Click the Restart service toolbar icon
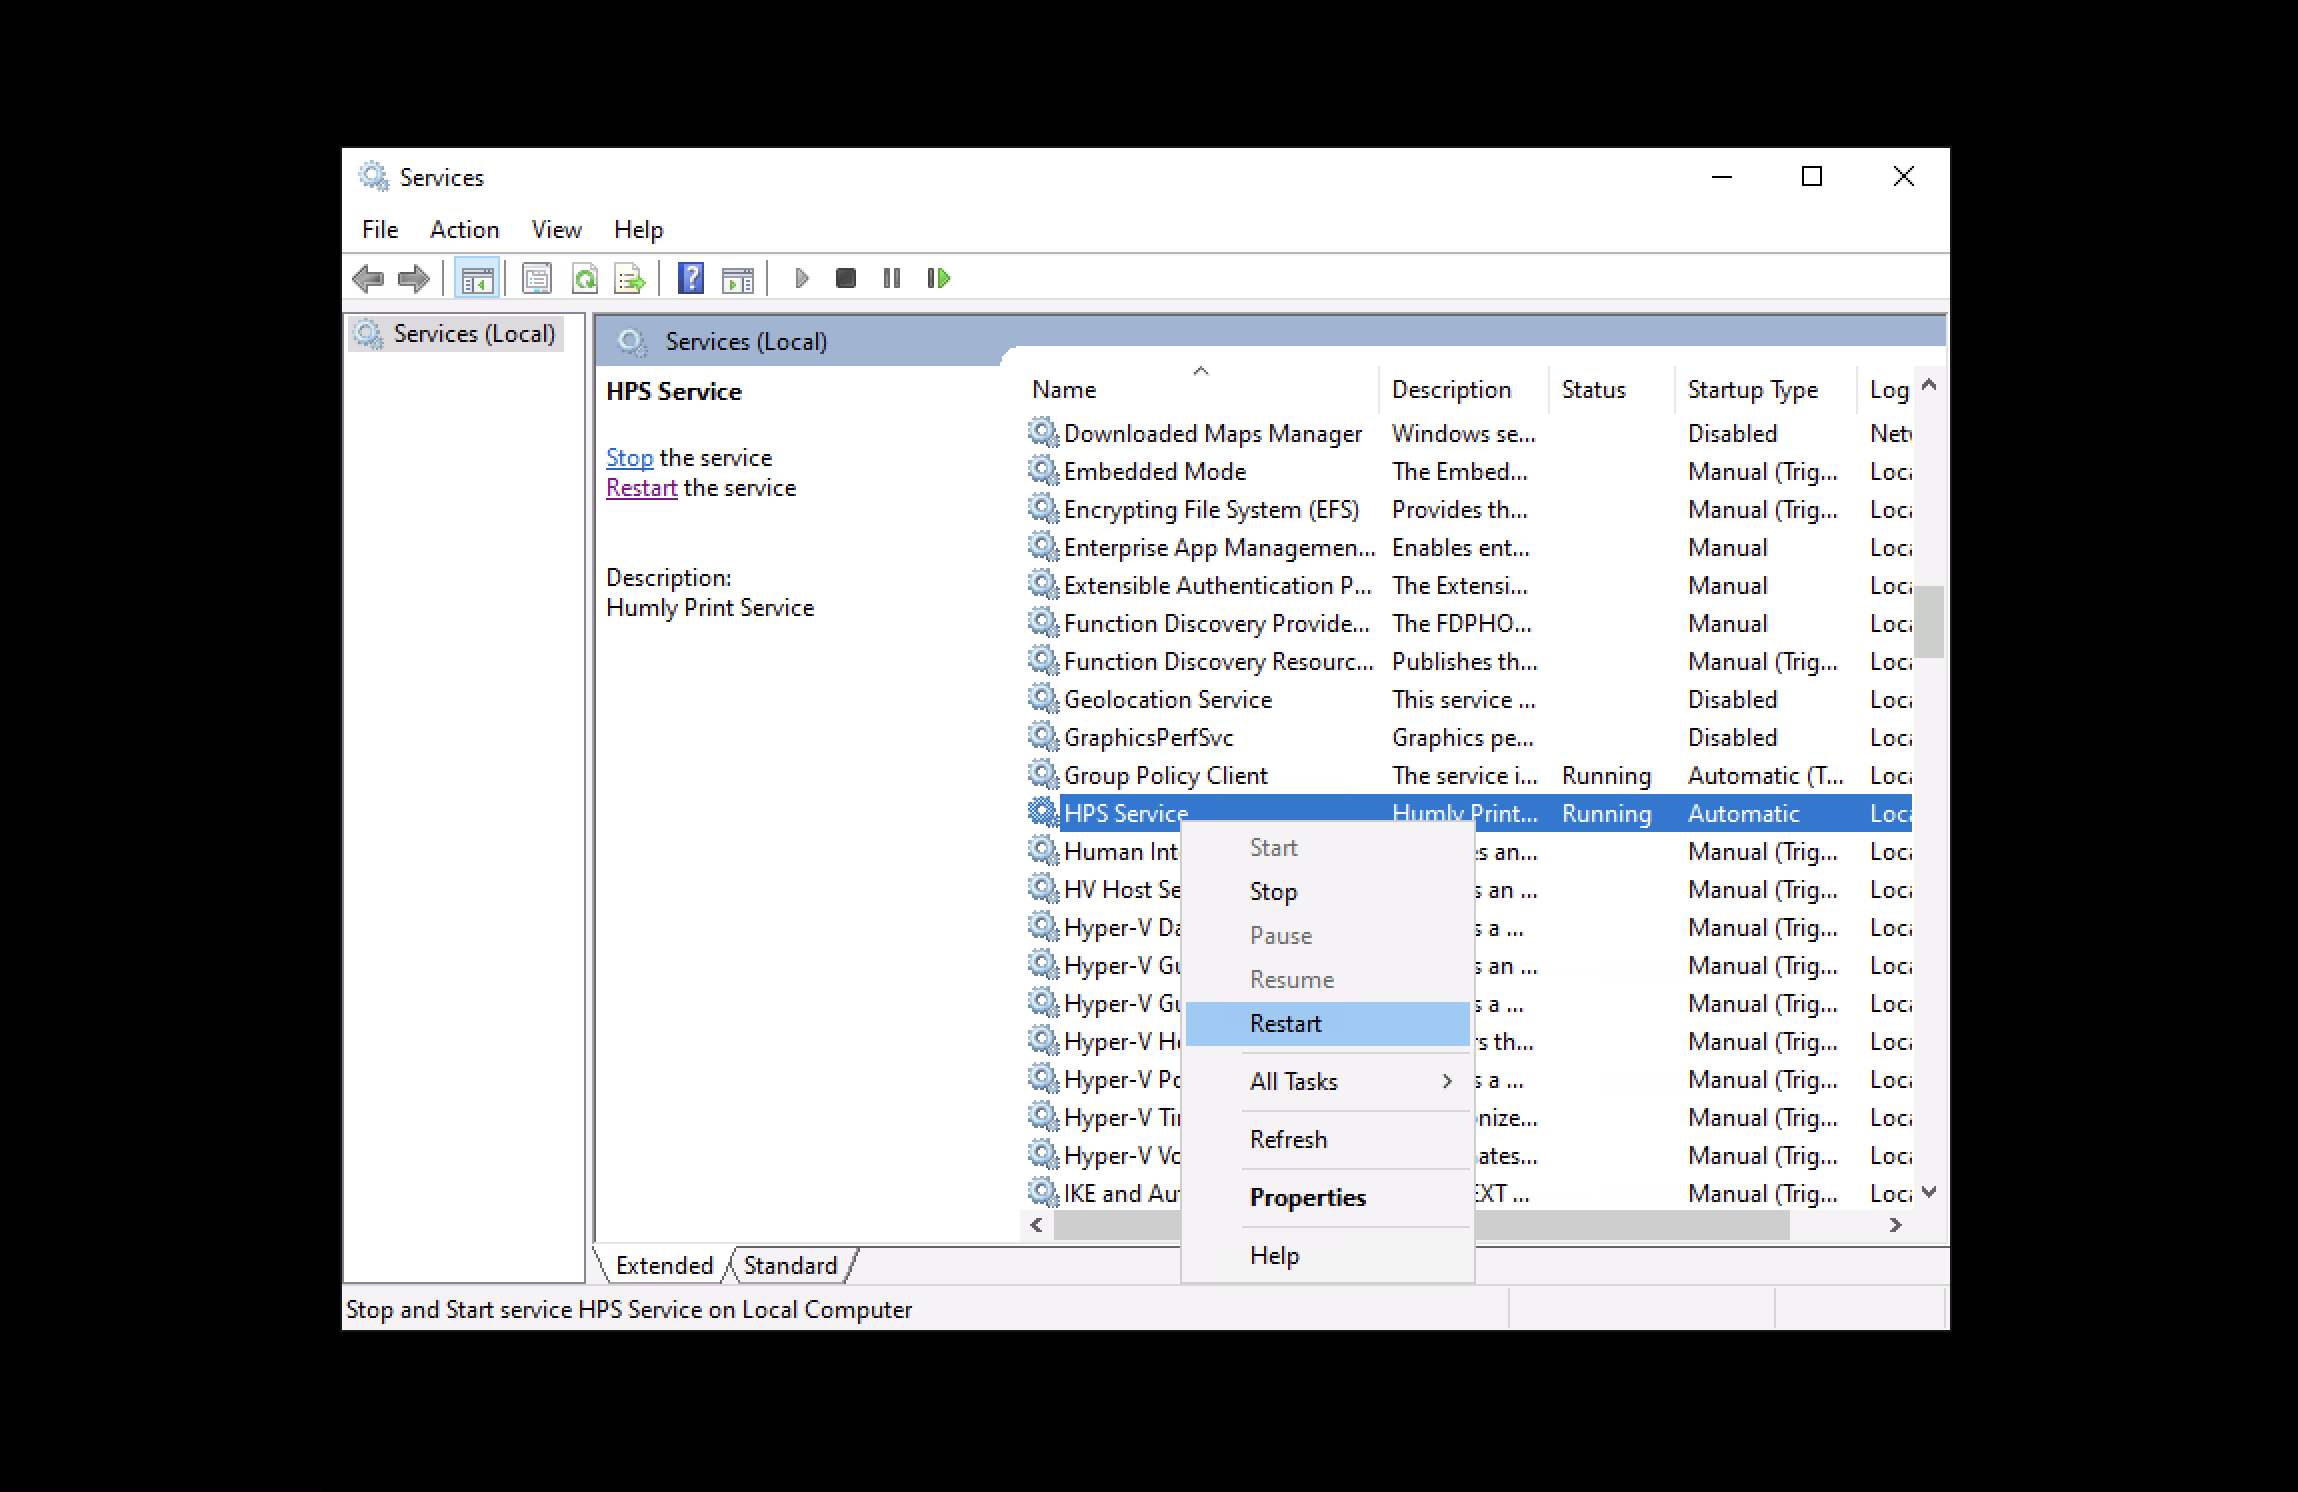Screen dimensions: 2298x1492 click(937, 278)
